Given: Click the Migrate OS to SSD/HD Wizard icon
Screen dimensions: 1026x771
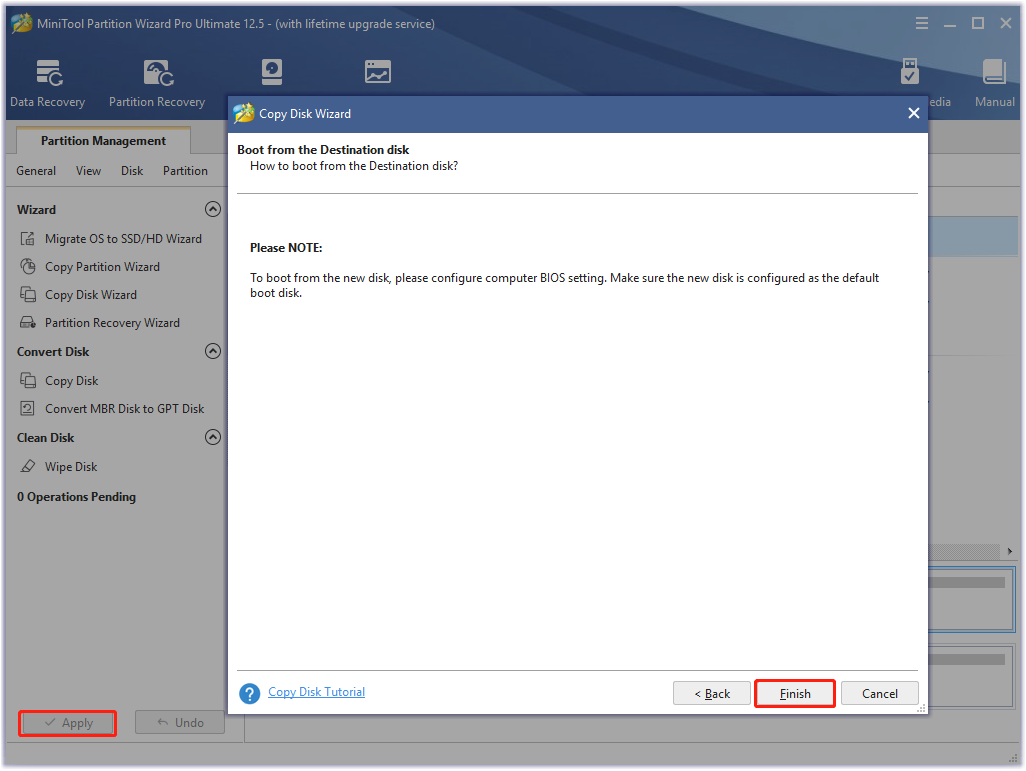Looking at the screenshot, I should 27,238.
